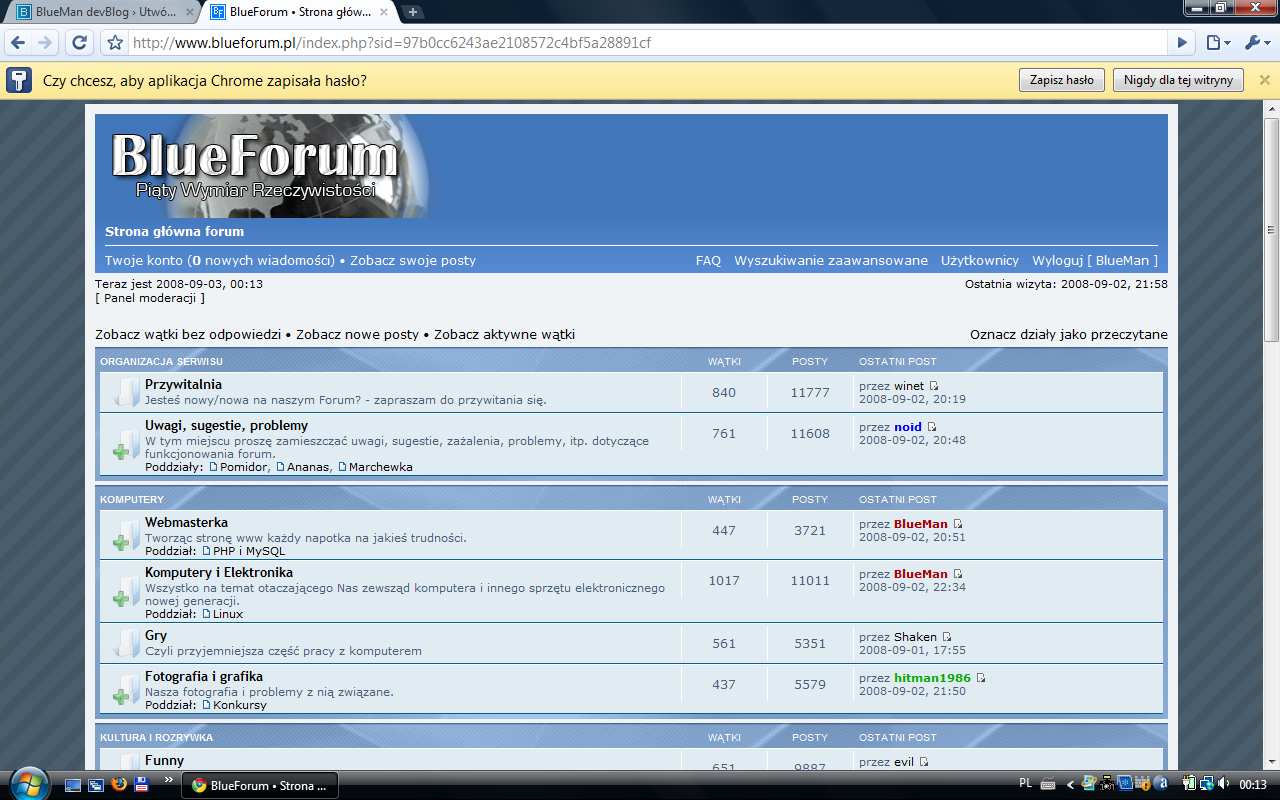Viewport: 1280px width, 800px height.
Task: Open the ORGANIZACJA SERWISU category
Action: [x=161, y=361]
